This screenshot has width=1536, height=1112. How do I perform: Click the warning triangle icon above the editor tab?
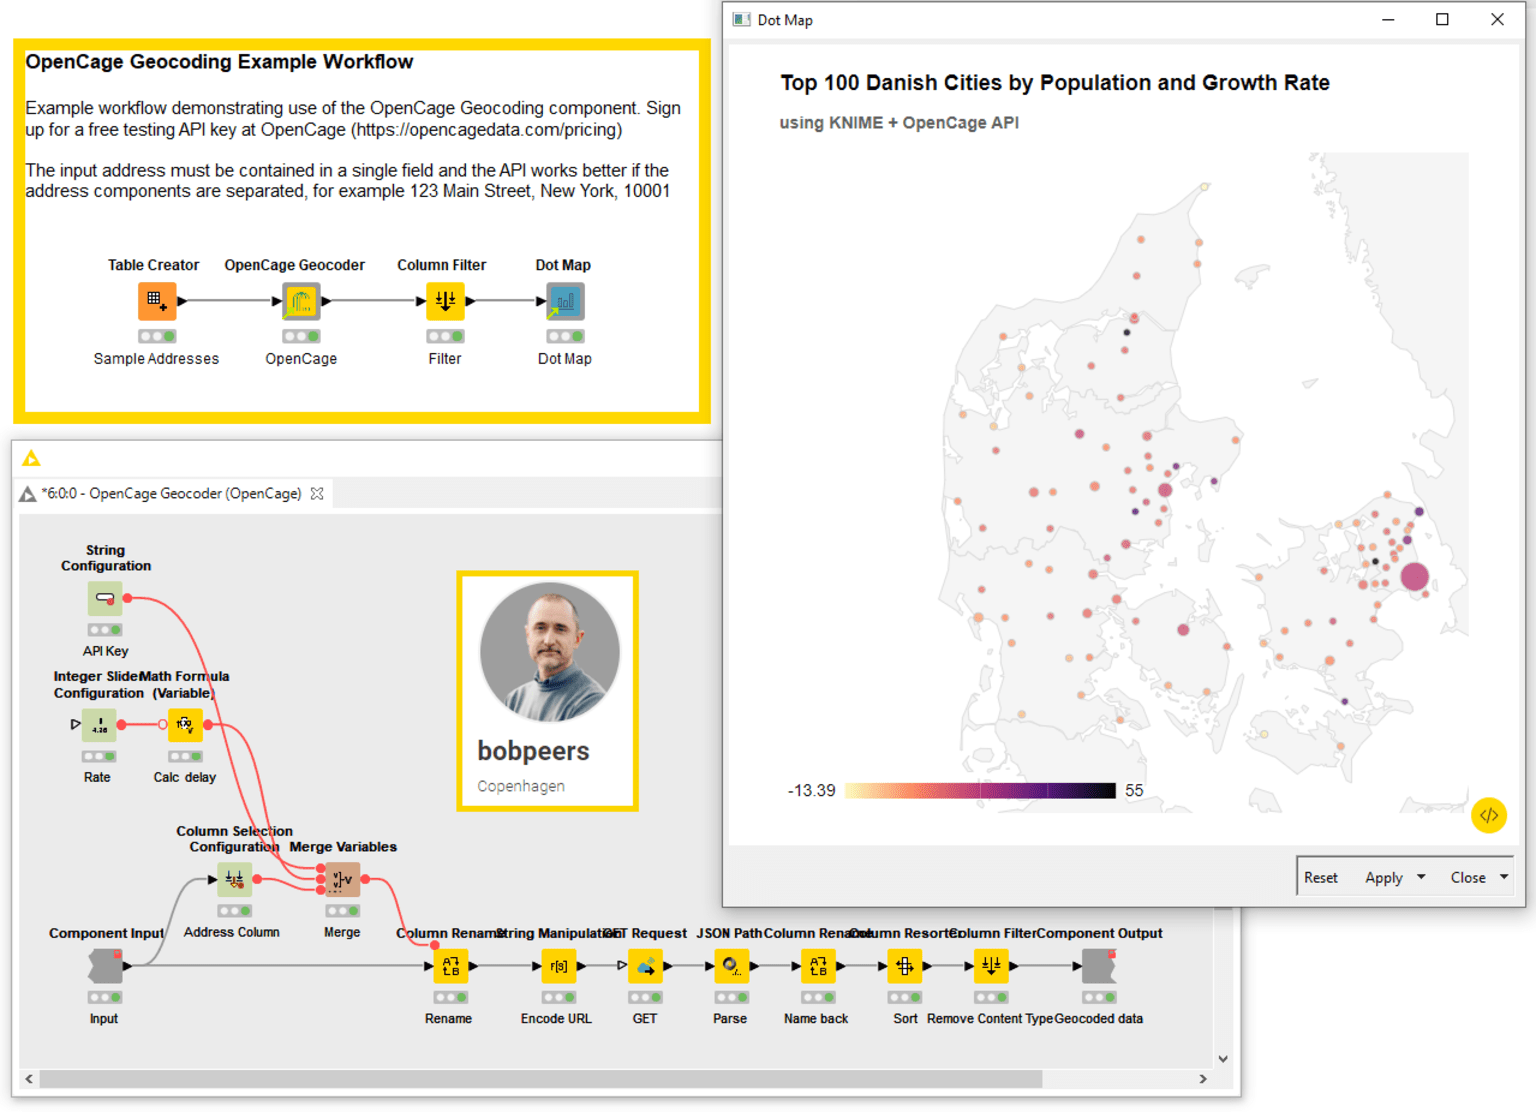pos(31,458)
